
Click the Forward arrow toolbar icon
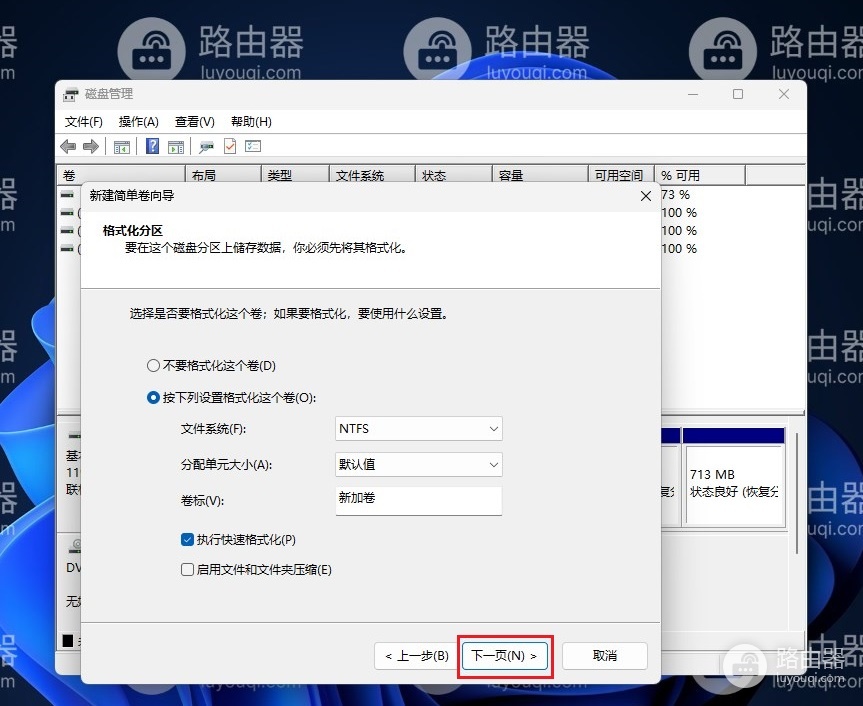click(91, 146)
